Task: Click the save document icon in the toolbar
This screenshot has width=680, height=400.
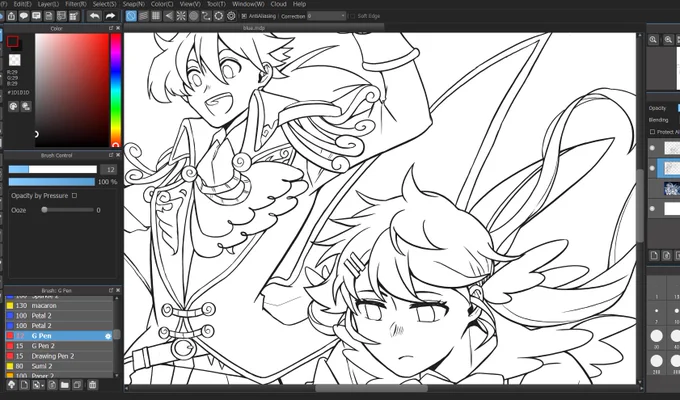Action: pyautogui.click(x=49, y=16)
